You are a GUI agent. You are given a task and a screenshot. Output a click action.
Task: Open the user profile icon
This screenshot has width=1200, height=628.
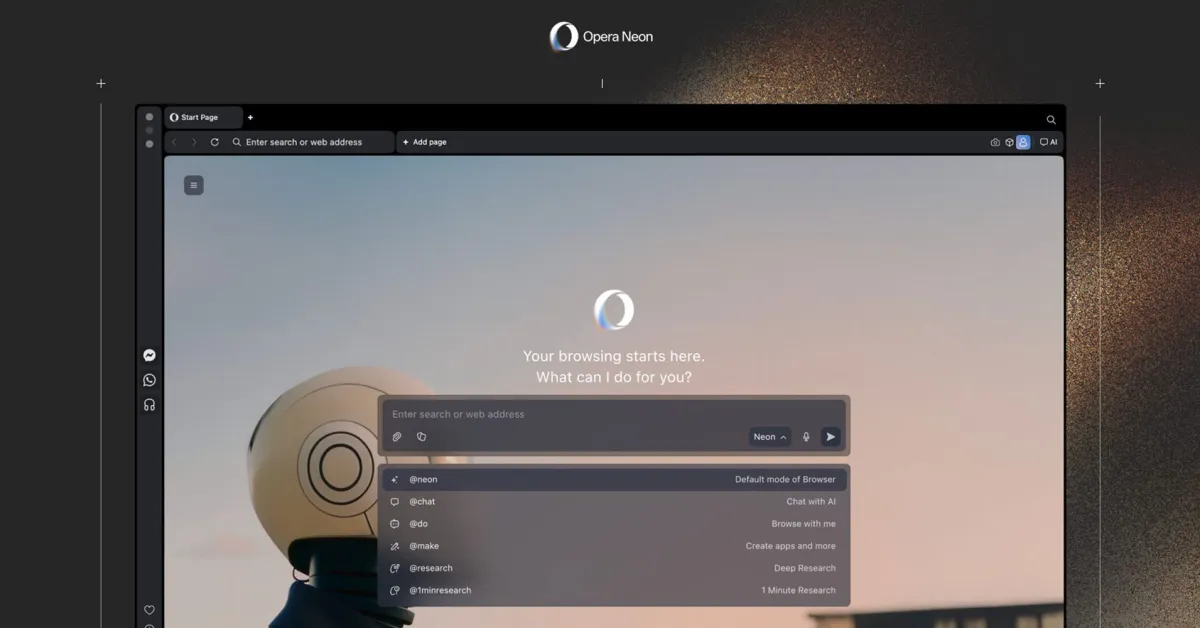point(1023,142)
